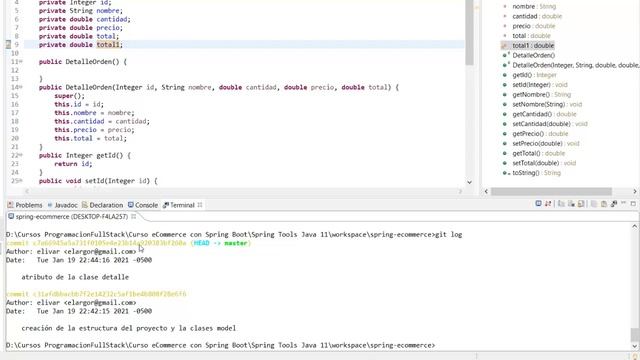Click 'return id;' on line 23

(73, 164)
